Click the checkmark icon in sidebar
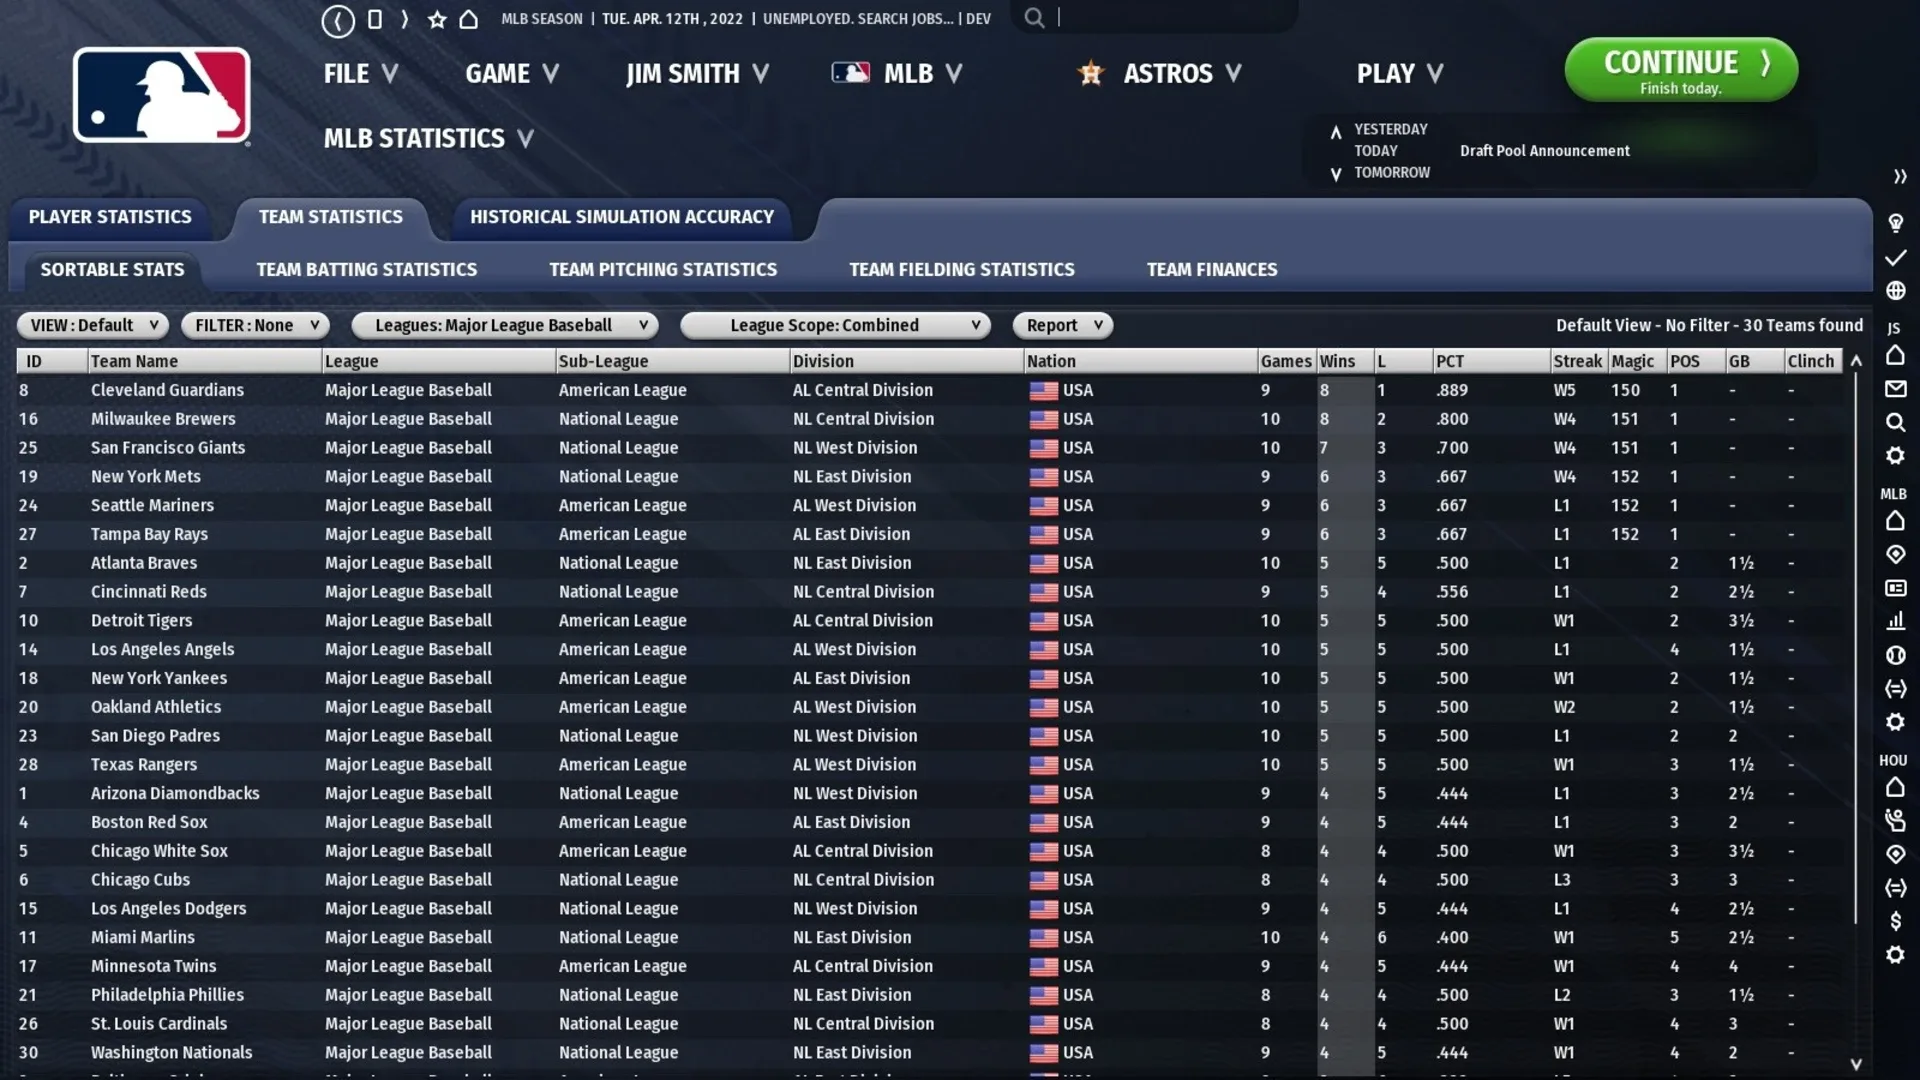 point(1895,258)
